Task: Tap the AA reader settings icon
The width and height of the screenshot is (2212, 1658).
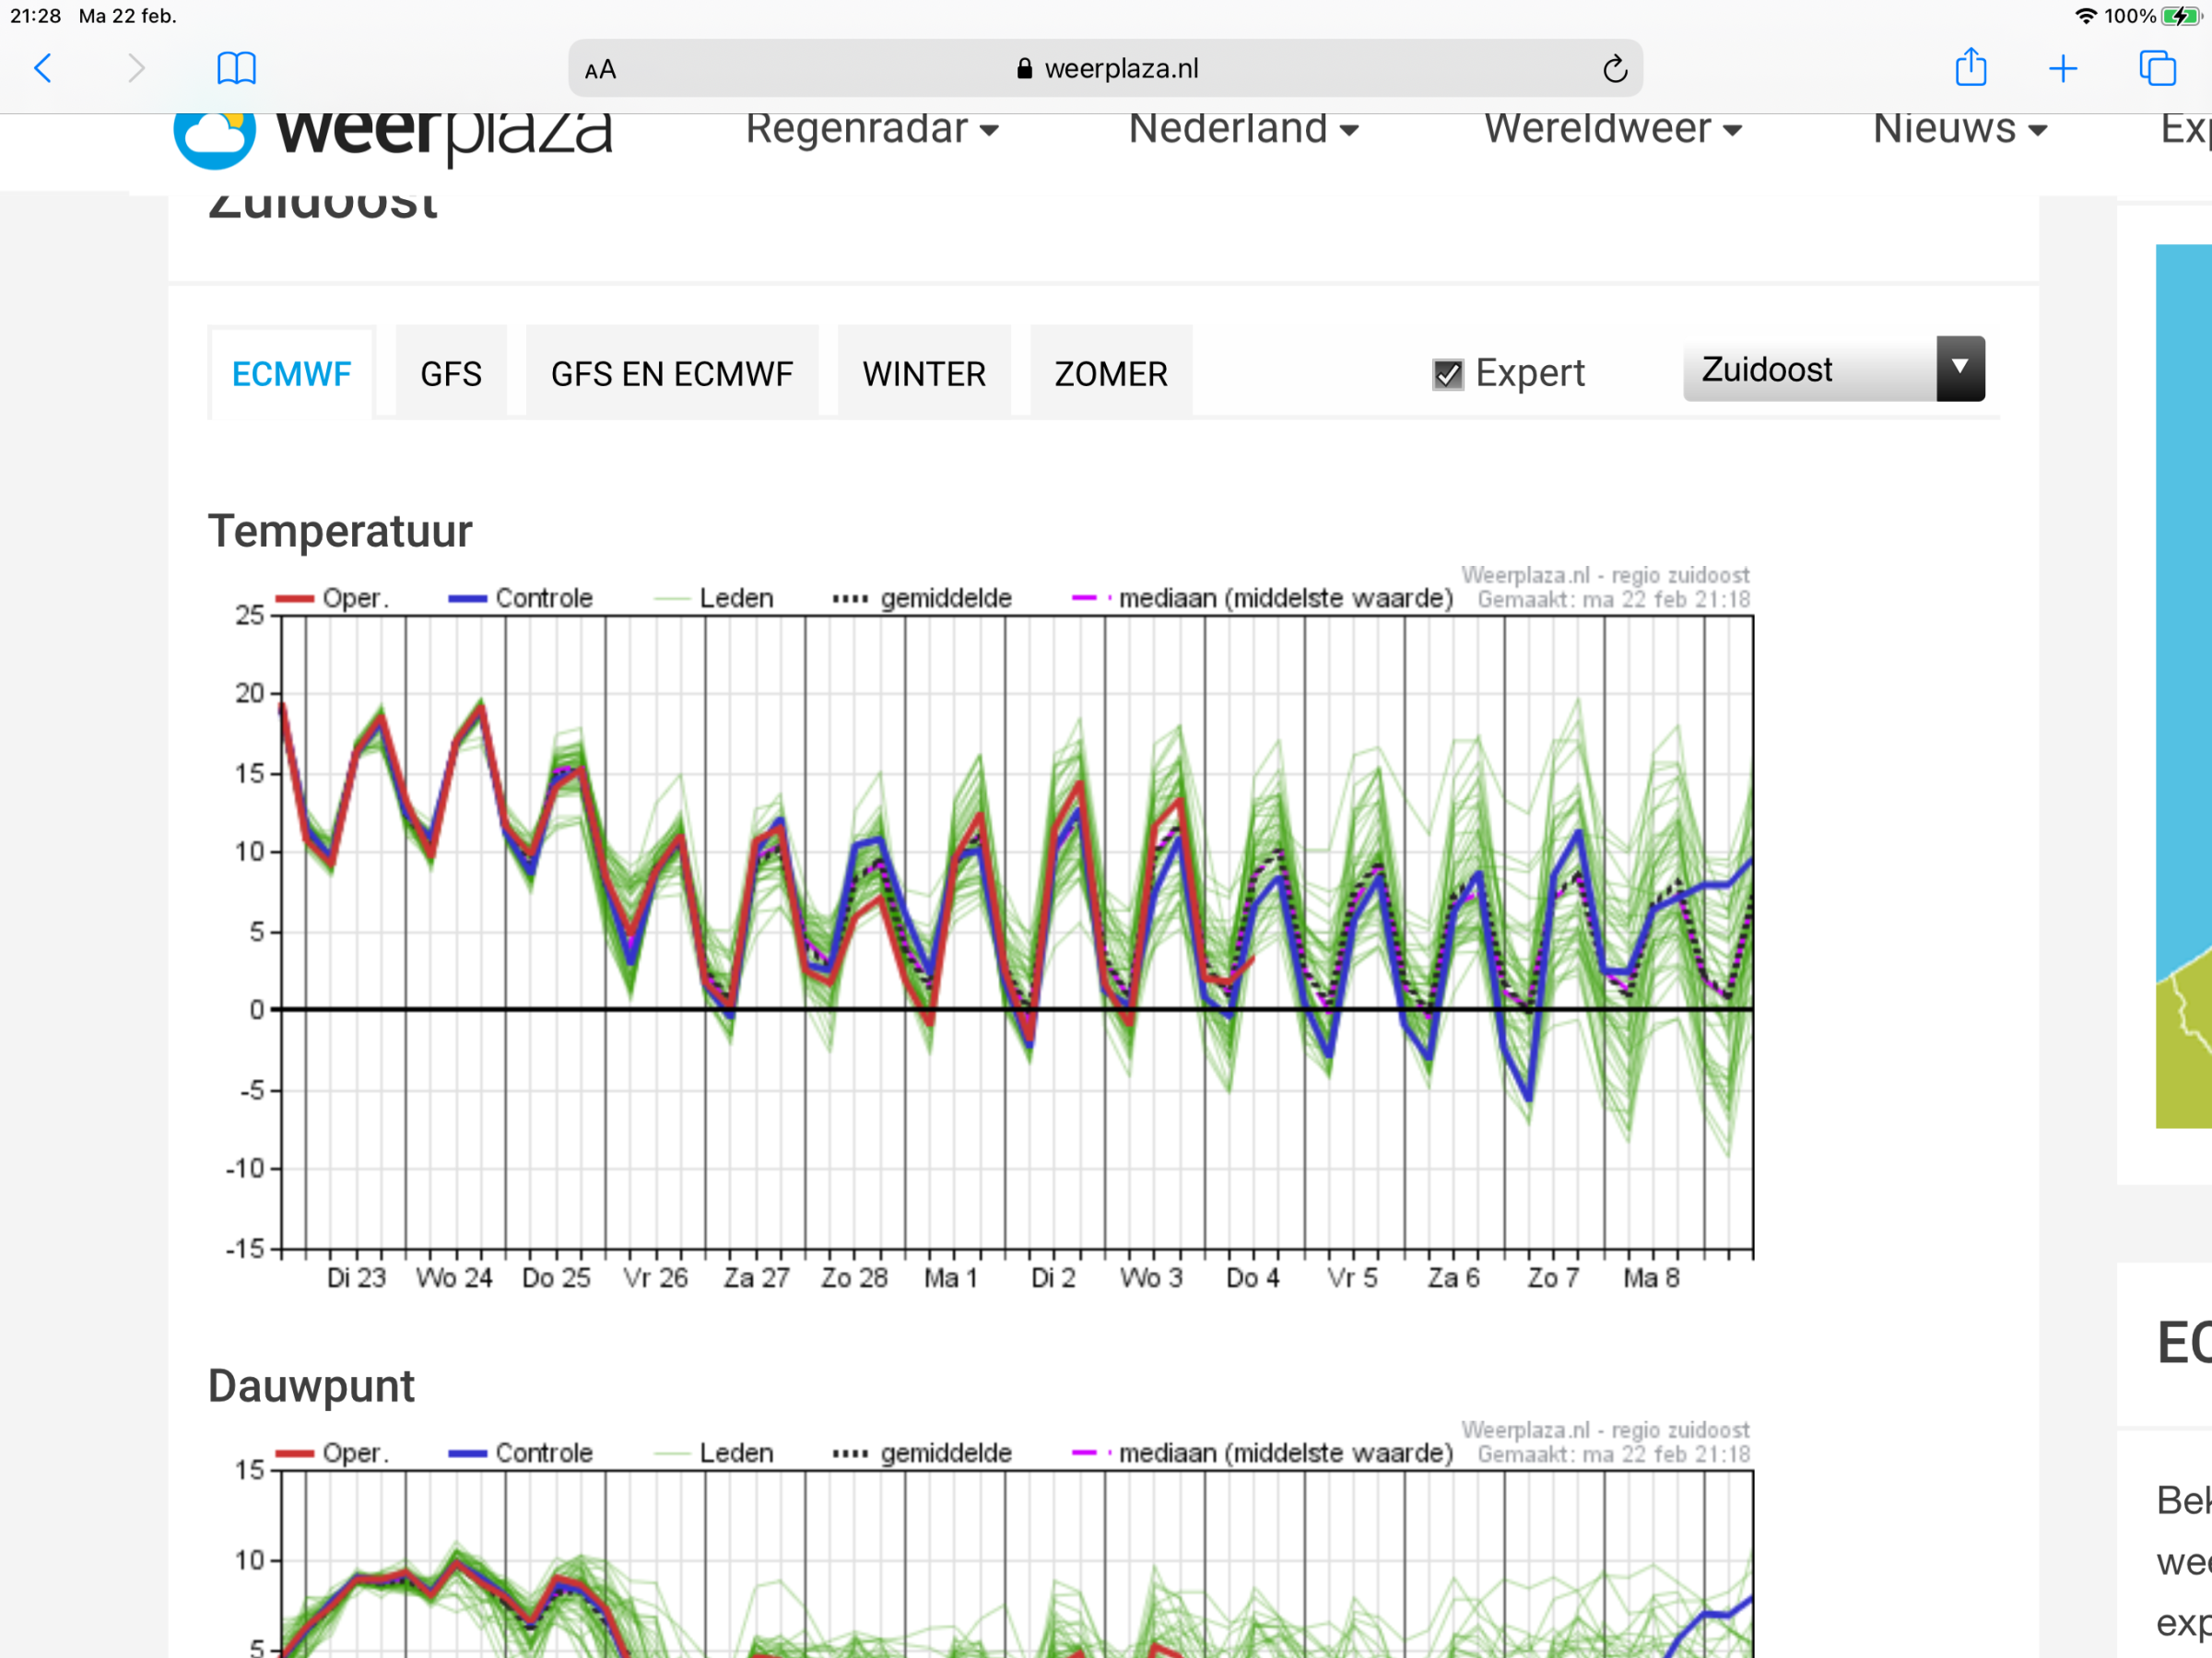Action: tap(600, 70)
